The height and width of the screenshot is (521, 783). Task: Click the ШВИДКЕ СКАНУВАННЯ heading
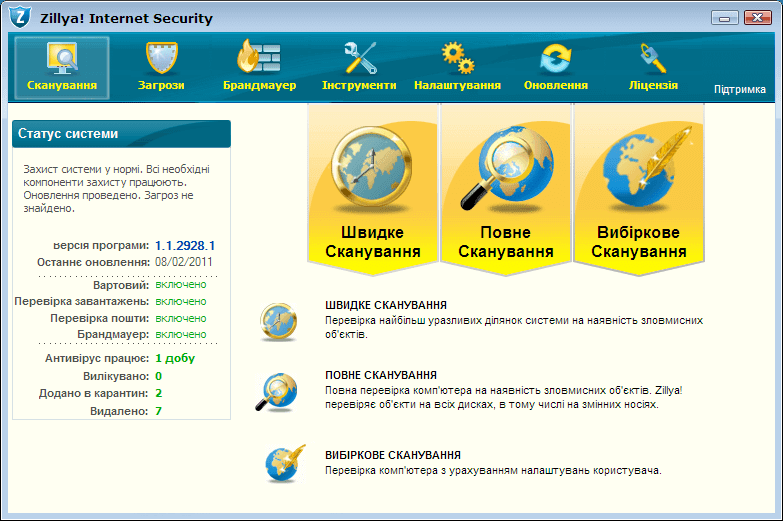(x=386, y=305)
